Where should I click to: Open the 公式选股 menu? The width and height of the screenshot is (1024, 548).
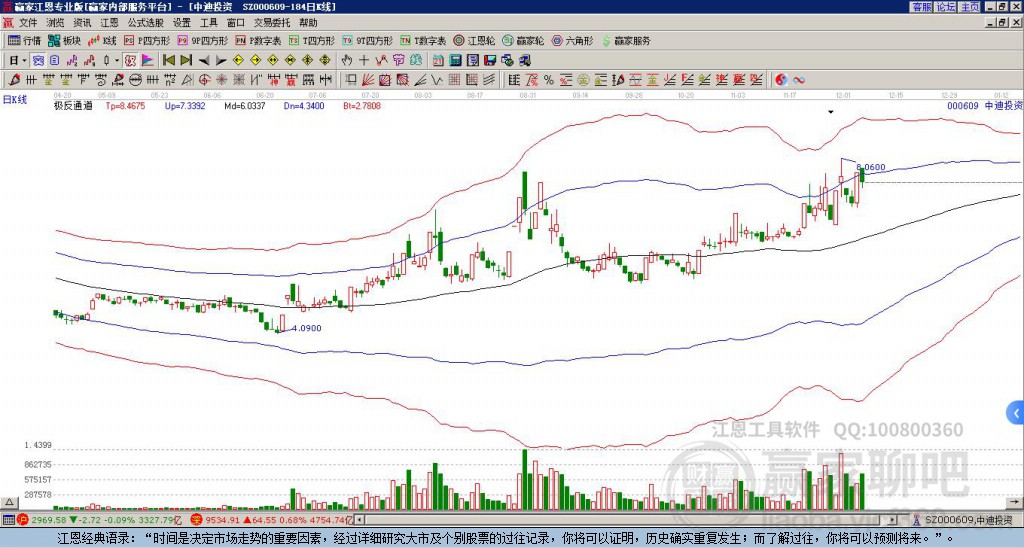click(x=145, y=23)
